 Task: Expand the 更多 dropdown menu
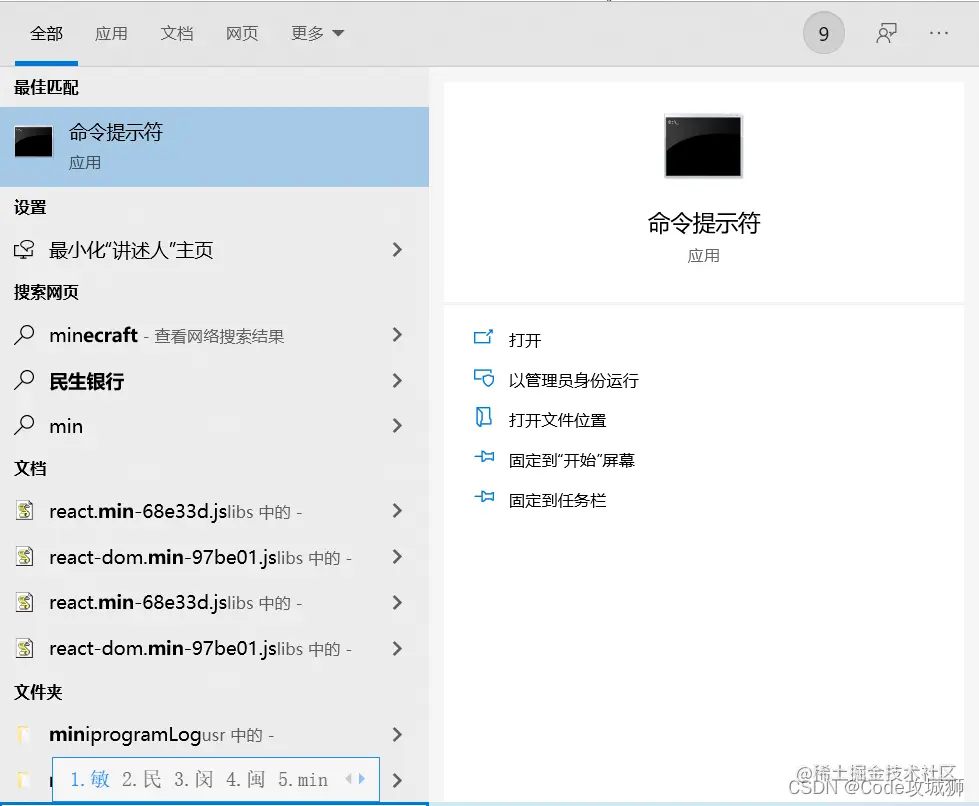point(317,33)
